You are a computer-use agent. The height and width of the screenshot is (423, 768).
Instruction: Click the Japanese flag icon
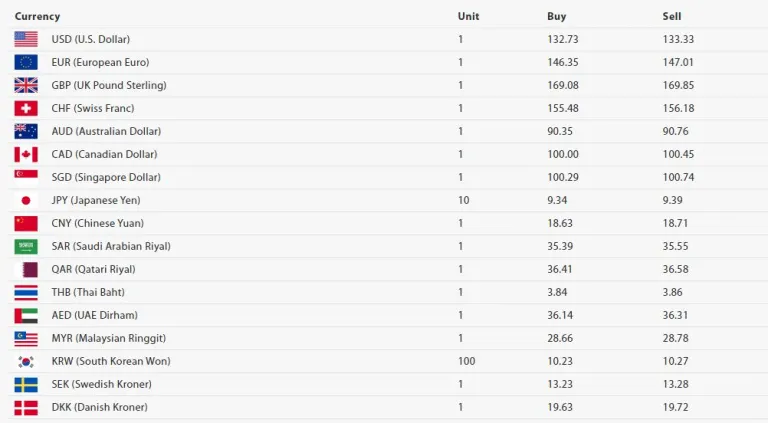coord(26,200)
